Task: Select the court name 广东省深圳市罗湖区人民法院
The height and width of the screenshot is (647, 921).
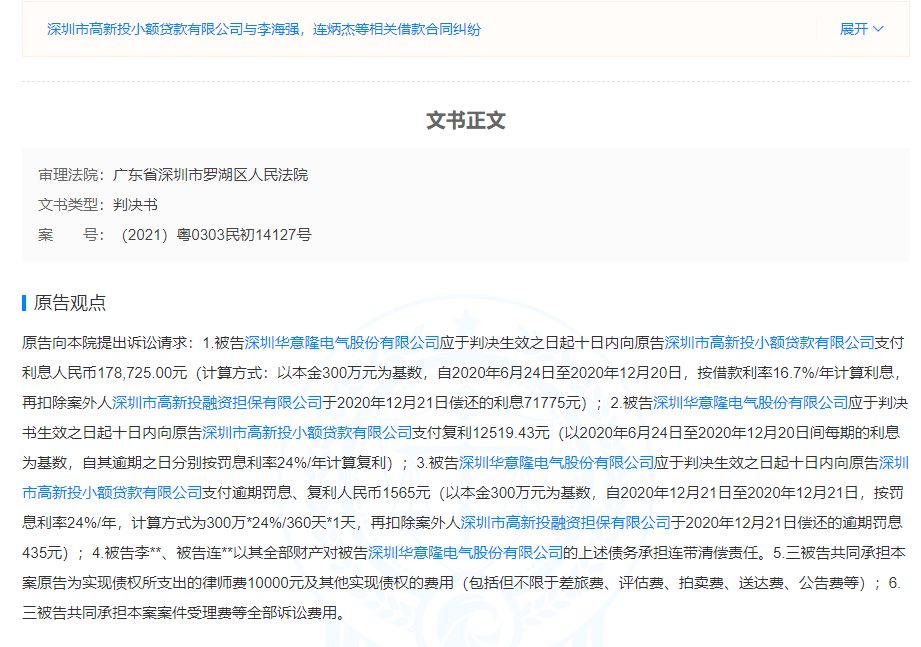Action: (211, 175)
